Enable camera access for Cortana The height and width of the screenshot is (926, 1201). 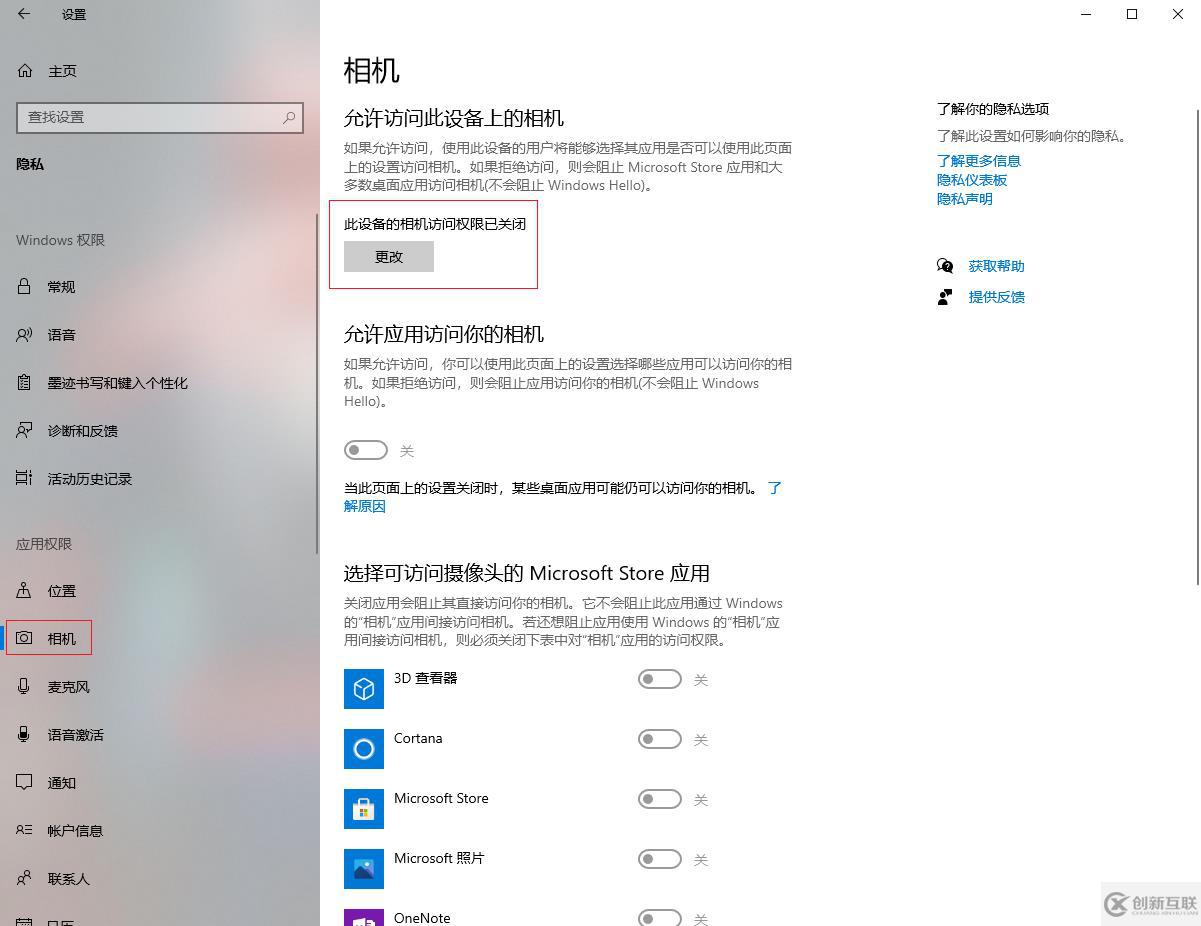click(x=660, y=740)
